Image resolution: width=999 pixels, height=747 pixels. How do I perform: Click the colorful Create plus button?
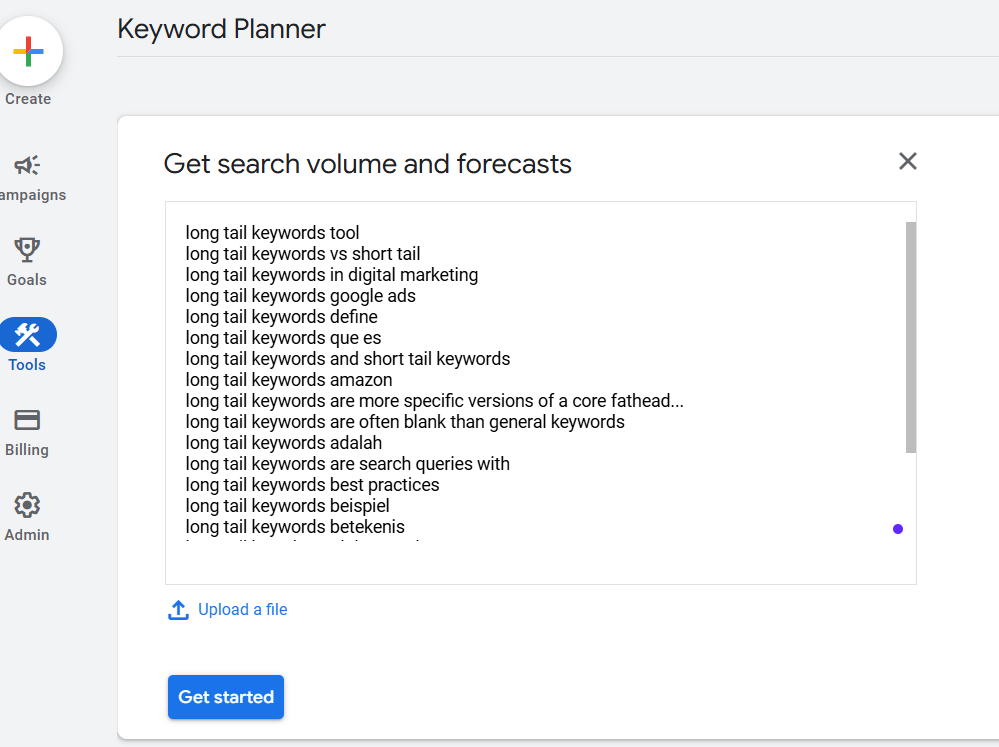pos(28,51)
